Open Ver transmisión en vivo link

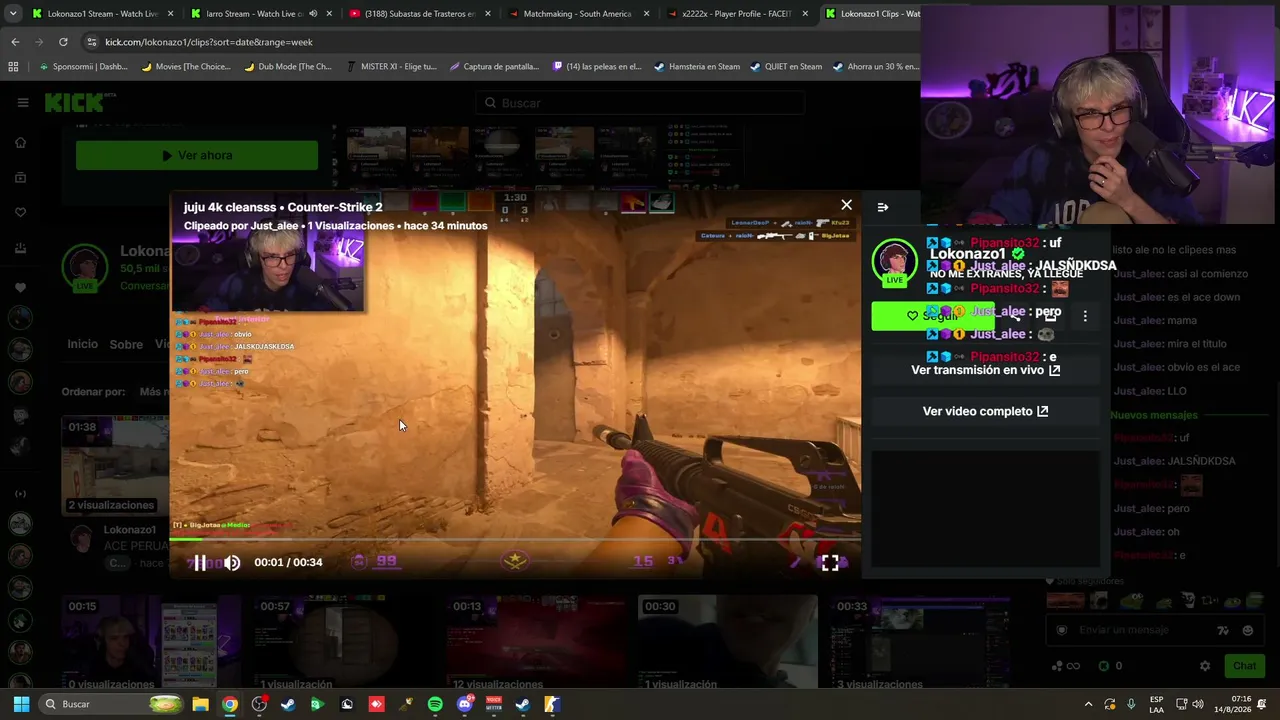(985, 370)
